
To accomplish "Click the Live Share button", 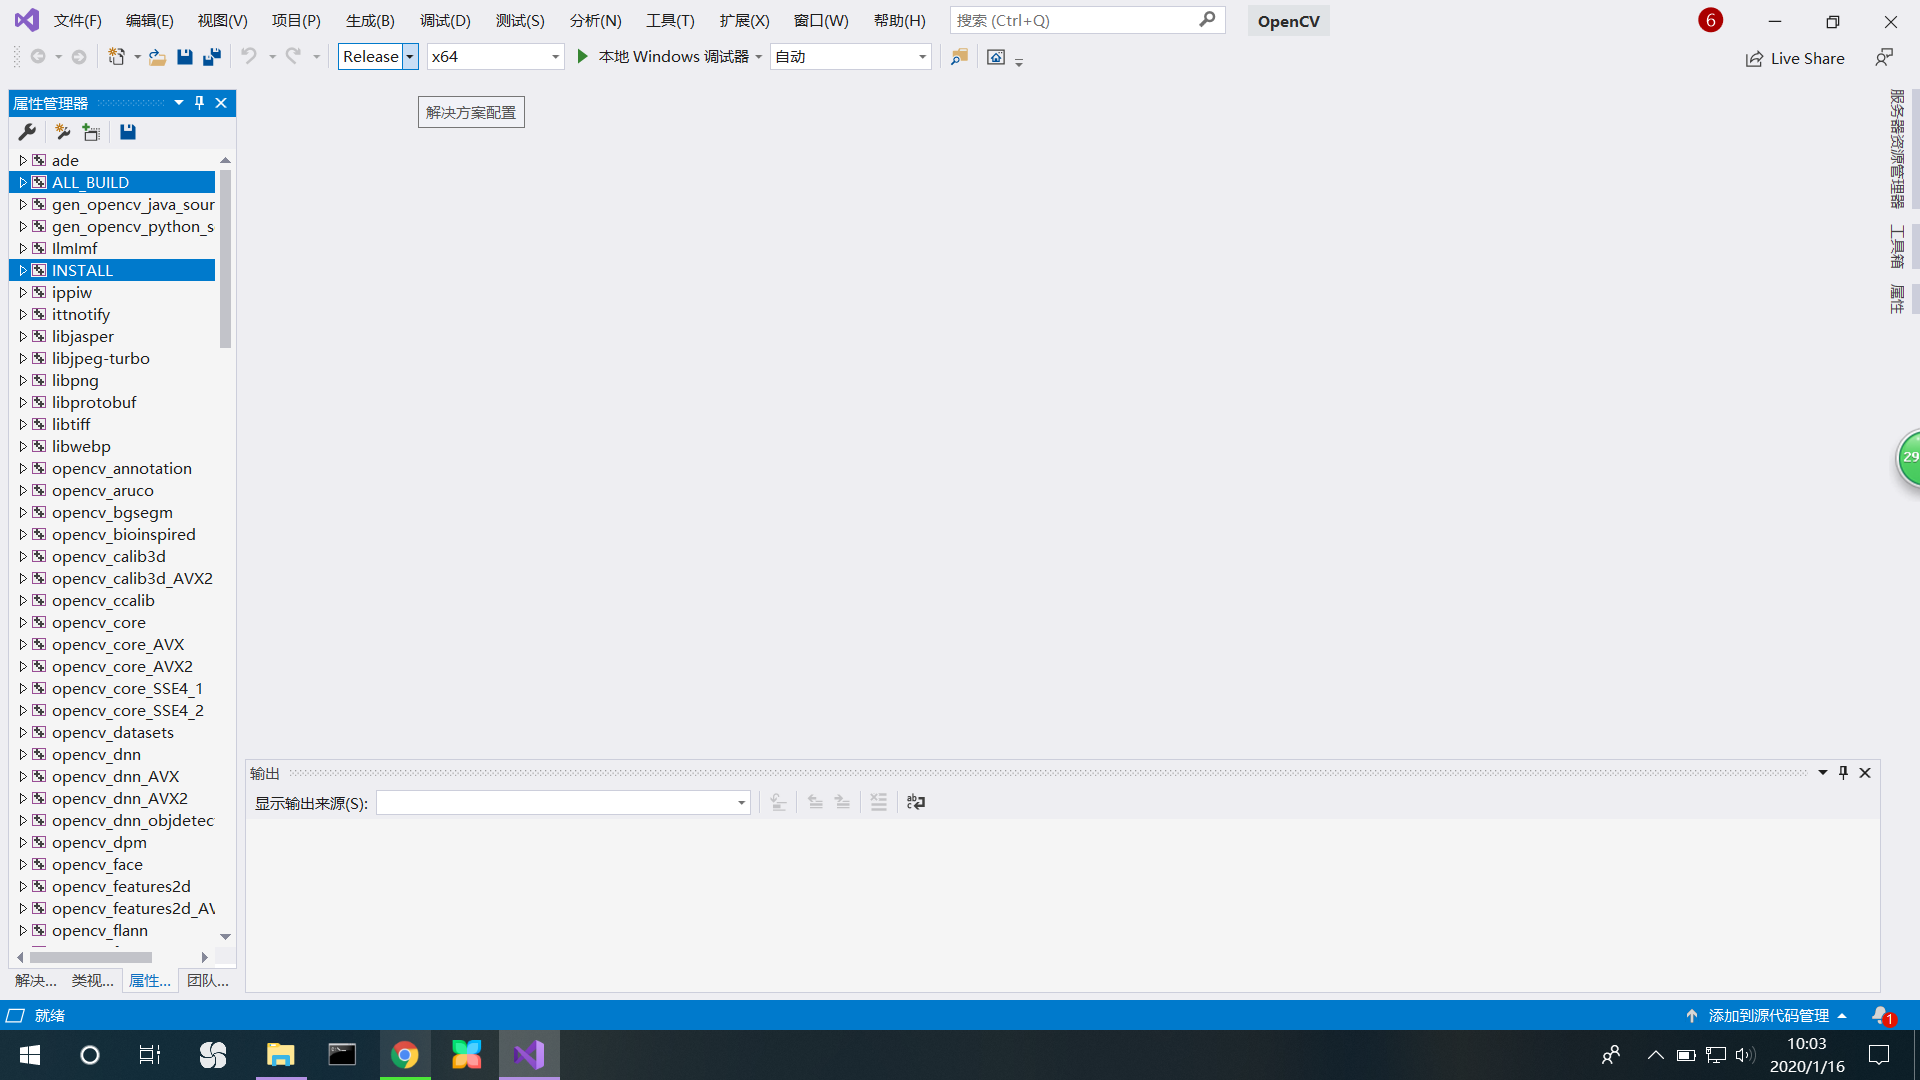I will [1795, 58].
